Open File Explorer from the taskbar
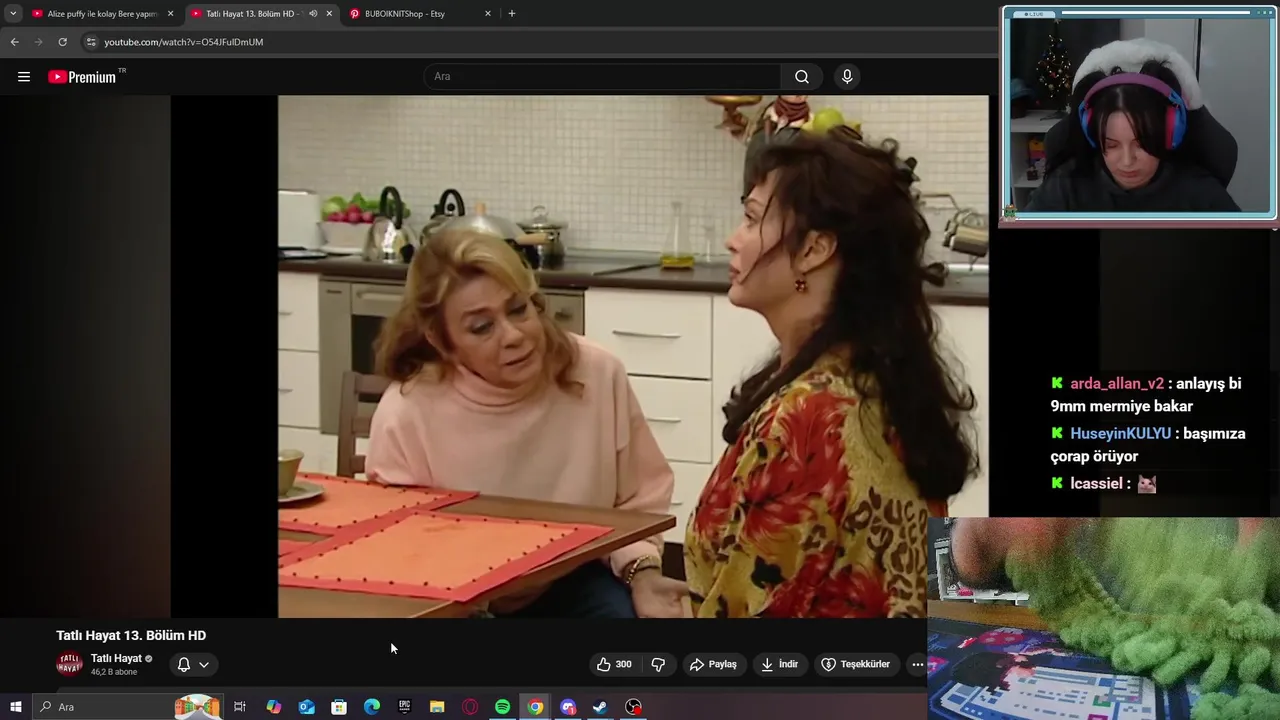The width and height of the screenshot is (1280, 720). (437, 707)
